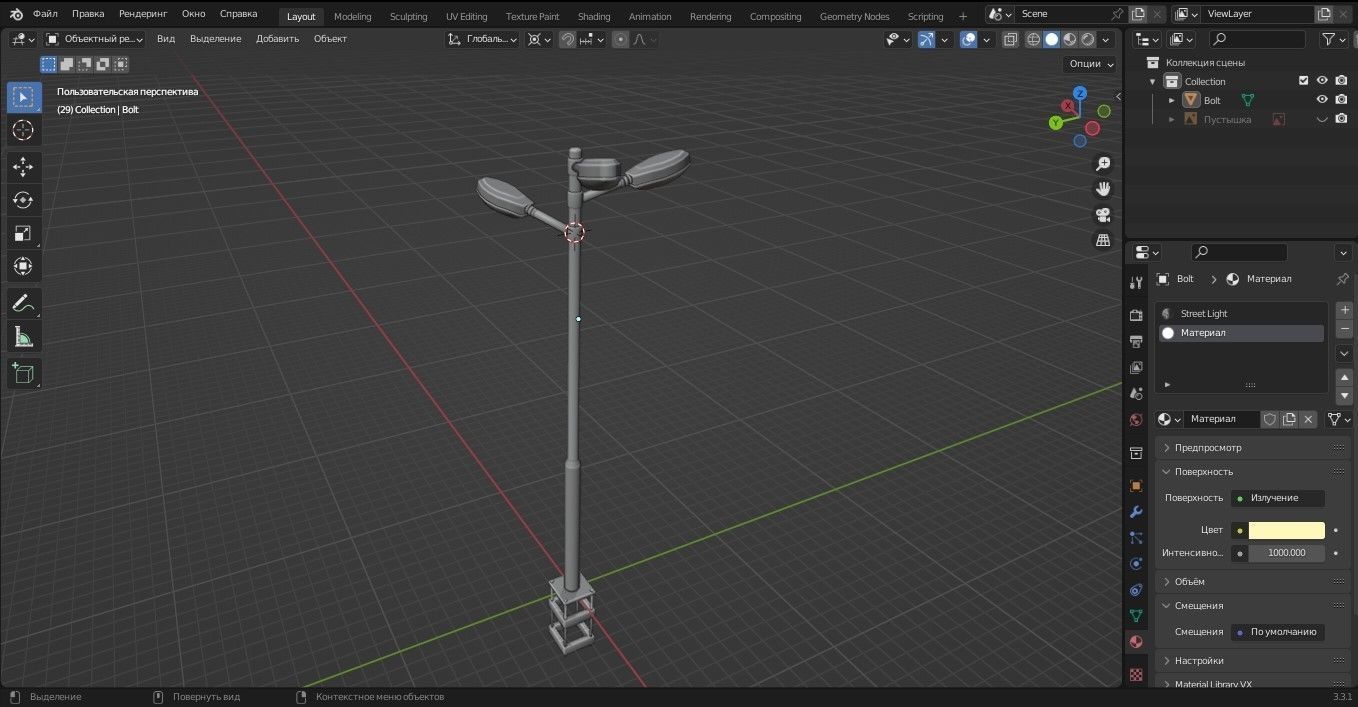Remove the selected material slot
Screen dimensions: 1358x707
click(x=1344, y=329)
